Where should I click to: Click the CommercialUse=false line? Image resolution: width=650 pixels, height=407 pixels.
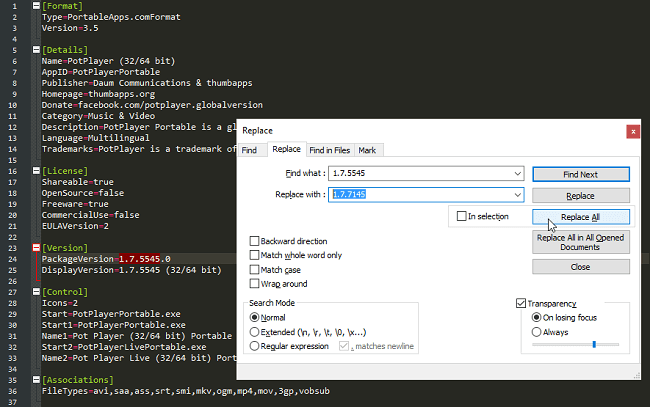(90, 215)
